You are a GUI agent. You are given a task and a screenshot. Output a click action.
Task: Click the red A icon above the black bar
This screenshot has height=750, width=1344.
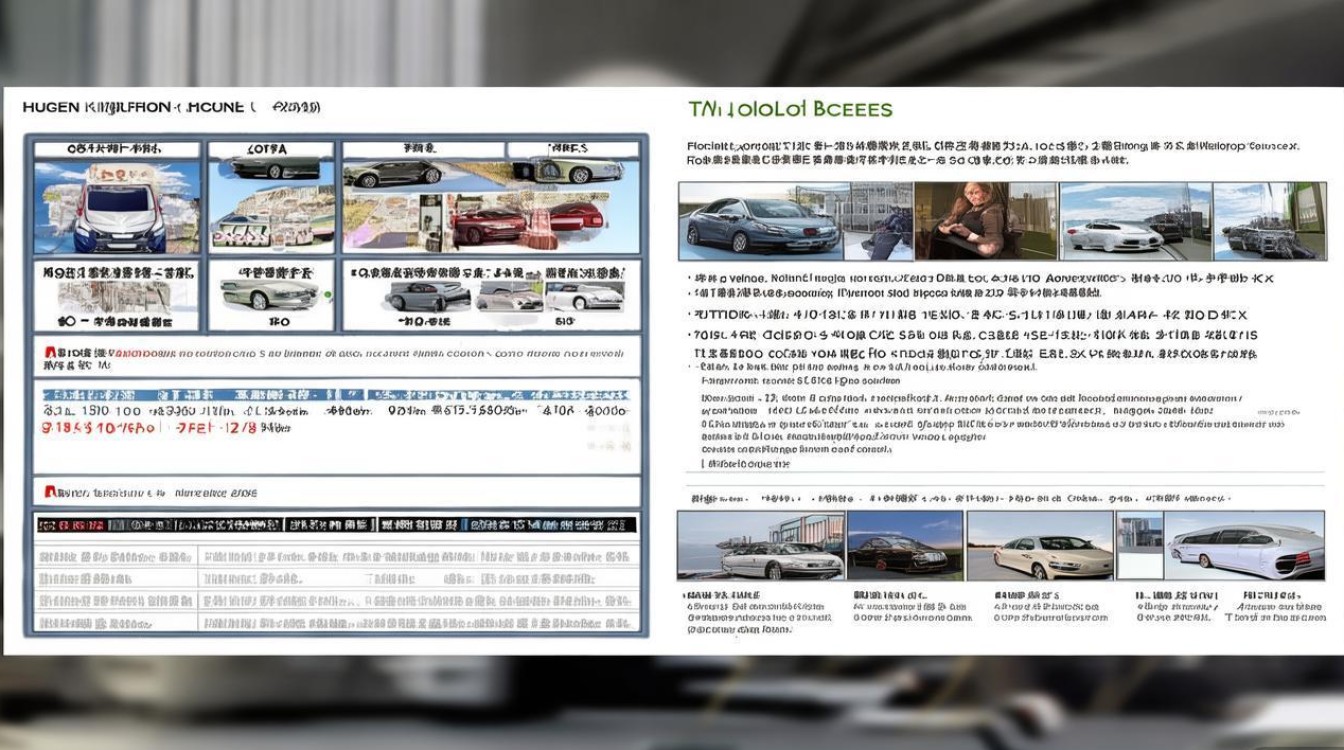click(50, 492)
